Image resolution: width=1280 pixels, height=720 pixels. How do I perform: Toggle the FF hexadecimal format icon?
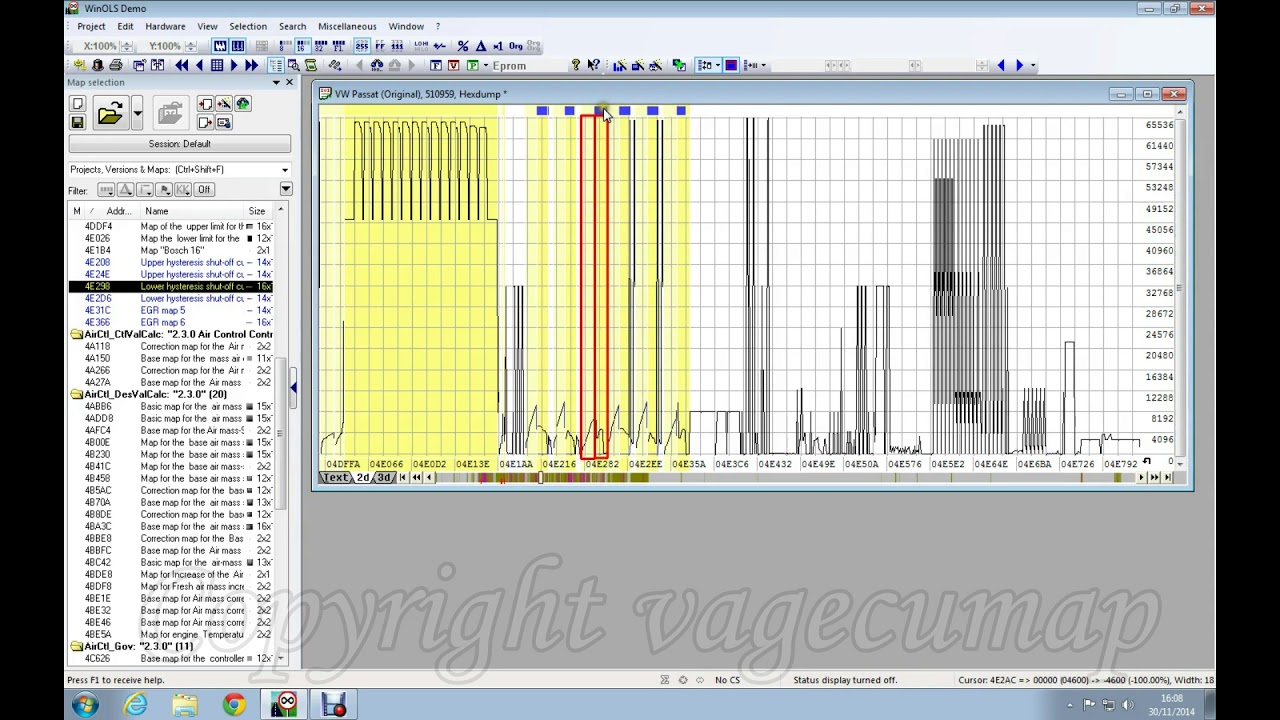(380, 46)
